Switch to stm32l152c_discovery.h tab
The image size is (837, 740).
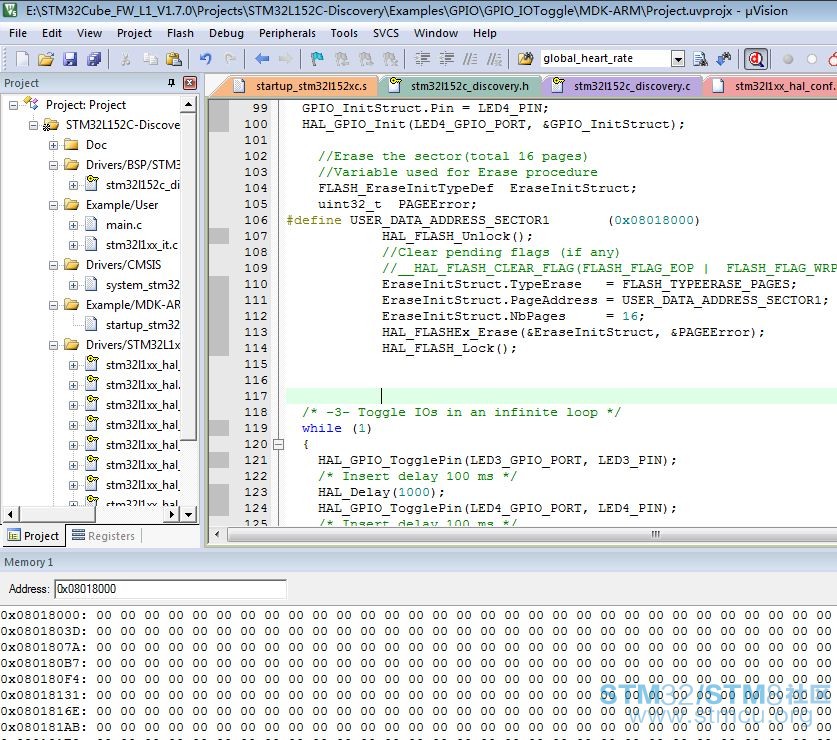click(460, 86)
